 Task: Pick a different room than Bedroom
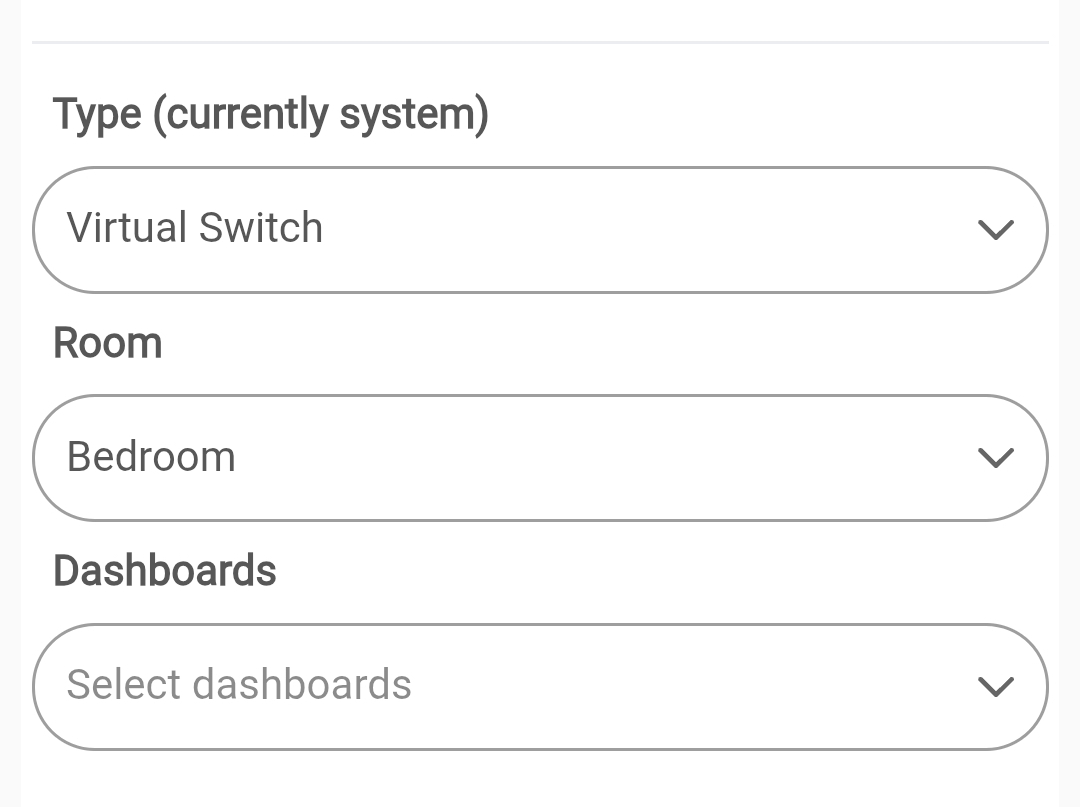click(540, 458)
